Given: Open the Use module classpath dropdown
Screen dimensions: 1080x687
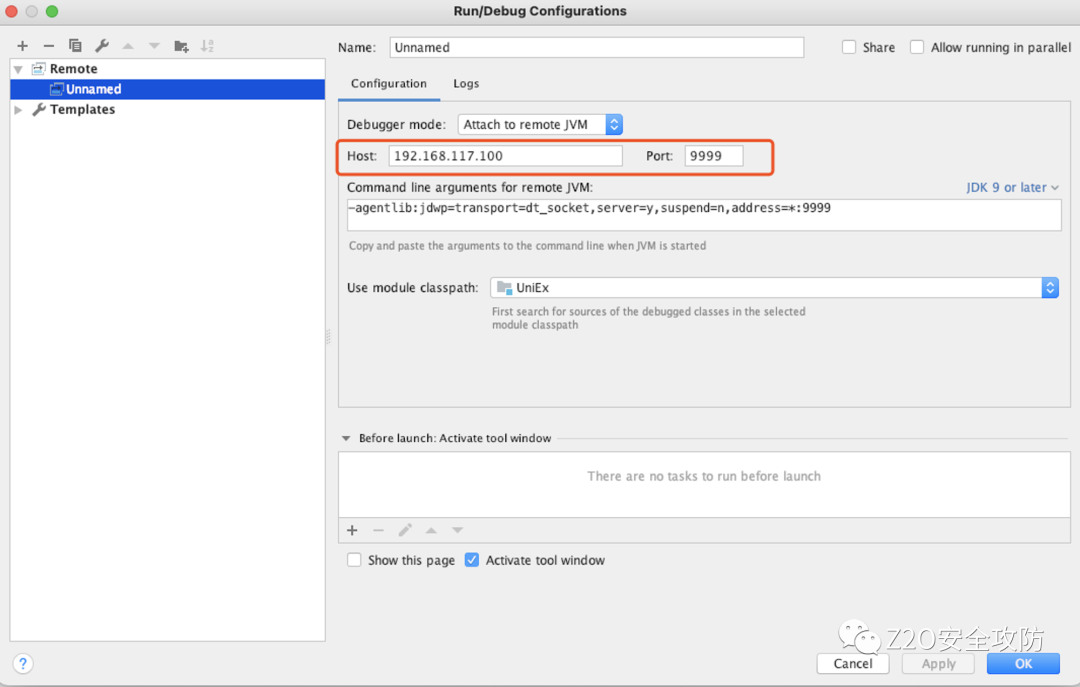Looking at the screenshot, I should (773, 287).
